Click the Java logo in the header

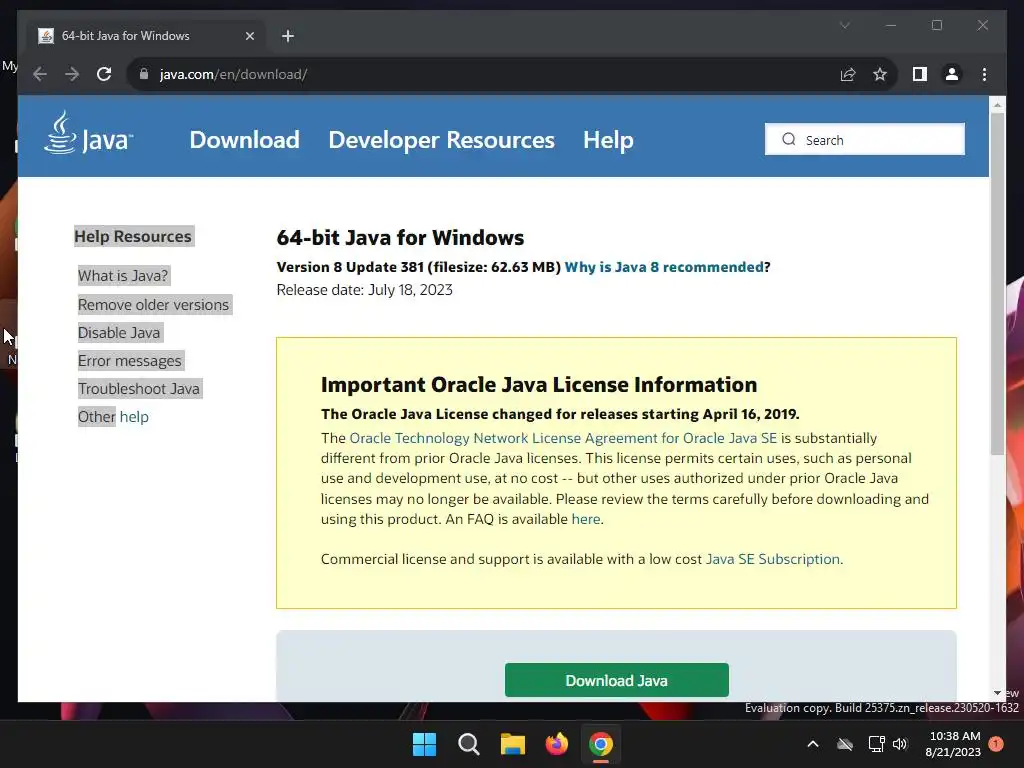click(x=88, y=133)
